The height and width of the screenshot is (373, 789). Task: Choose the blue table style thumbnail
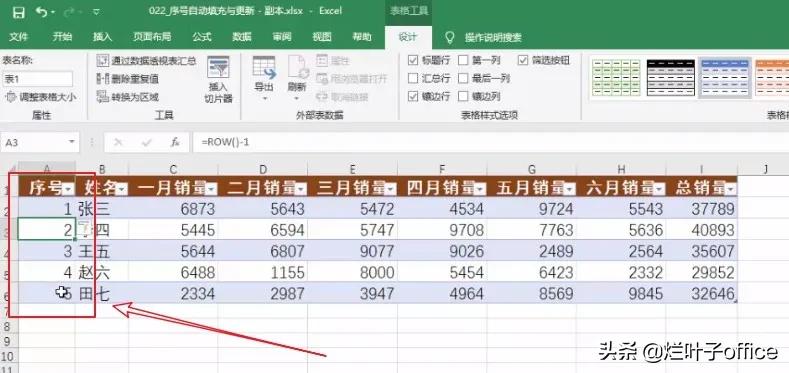click(725, 78)
